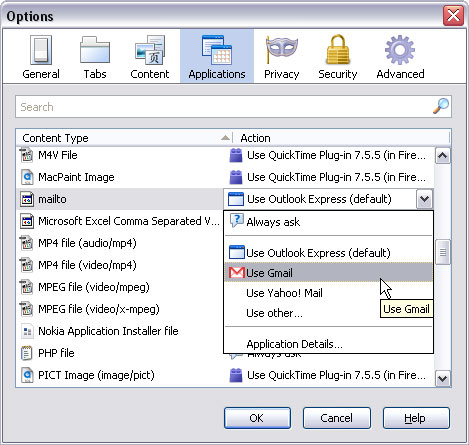Click the vertical scrollbar thumb
The image size is (469, 445).
[x=443, y=252]
